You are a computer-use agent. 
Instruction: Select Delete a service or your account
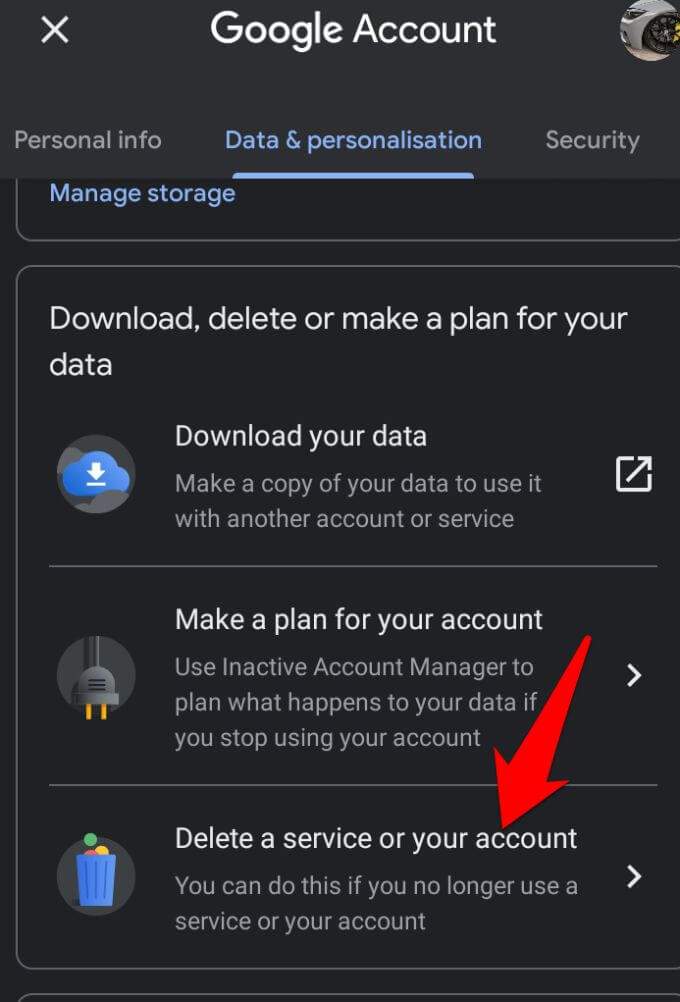pyautogui.click(x=376, y=838)
